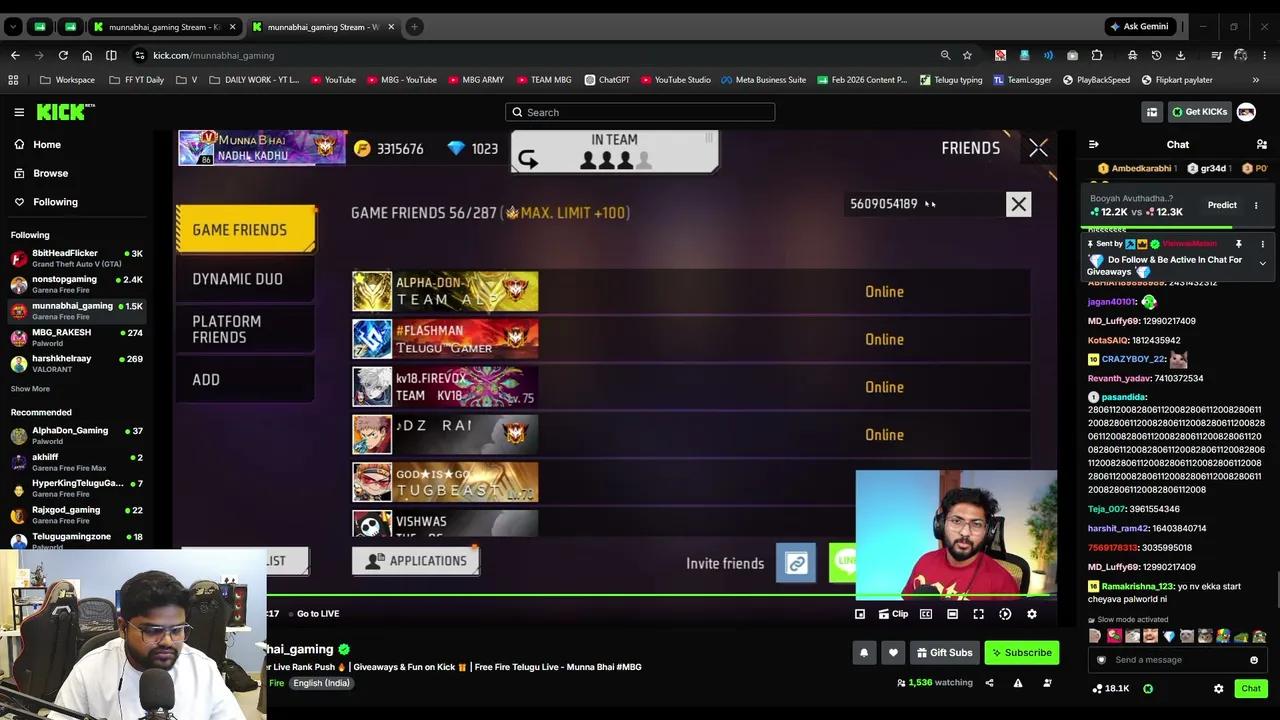Viewport: 1280px width, 720px height.
Task: Click the Kick search field
Action: [x=640, y=112]
